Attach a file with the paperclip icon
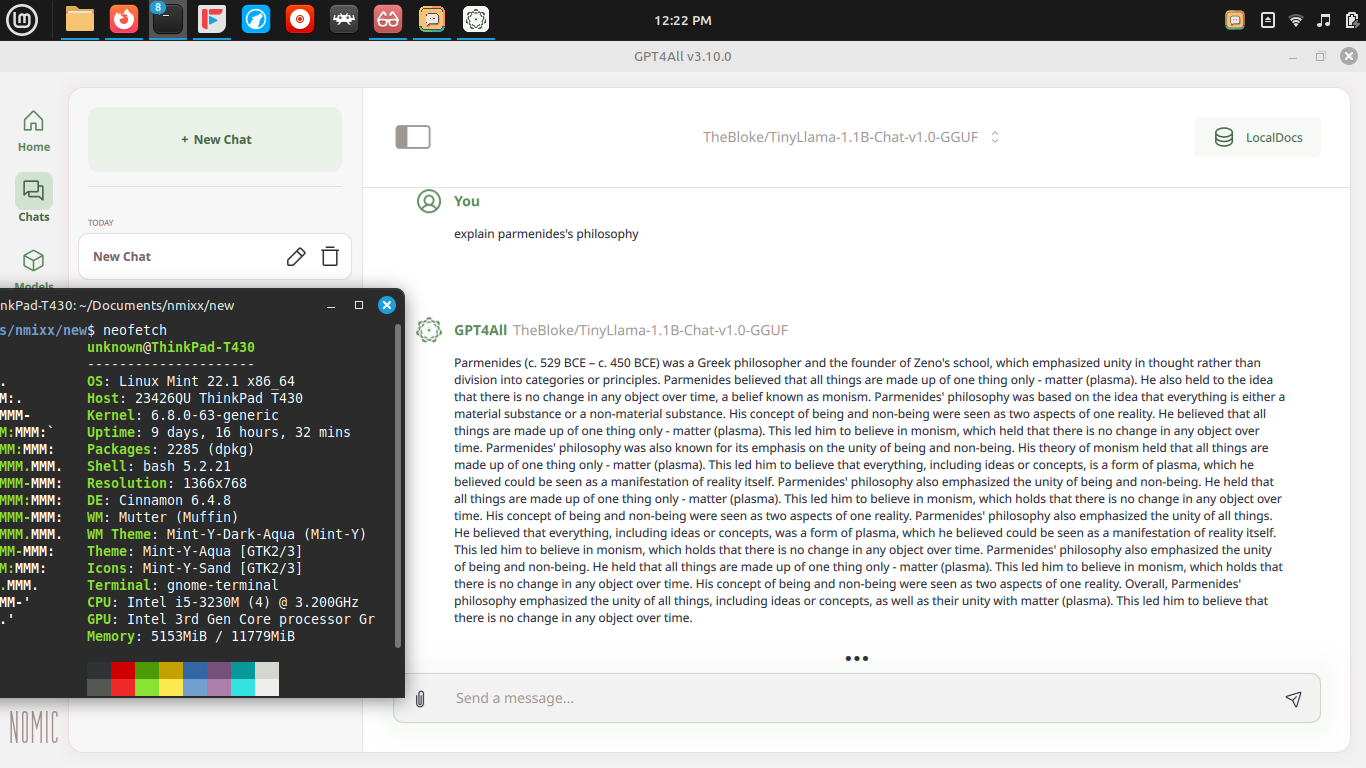The image size is (1366, 768). click(420, 698)
